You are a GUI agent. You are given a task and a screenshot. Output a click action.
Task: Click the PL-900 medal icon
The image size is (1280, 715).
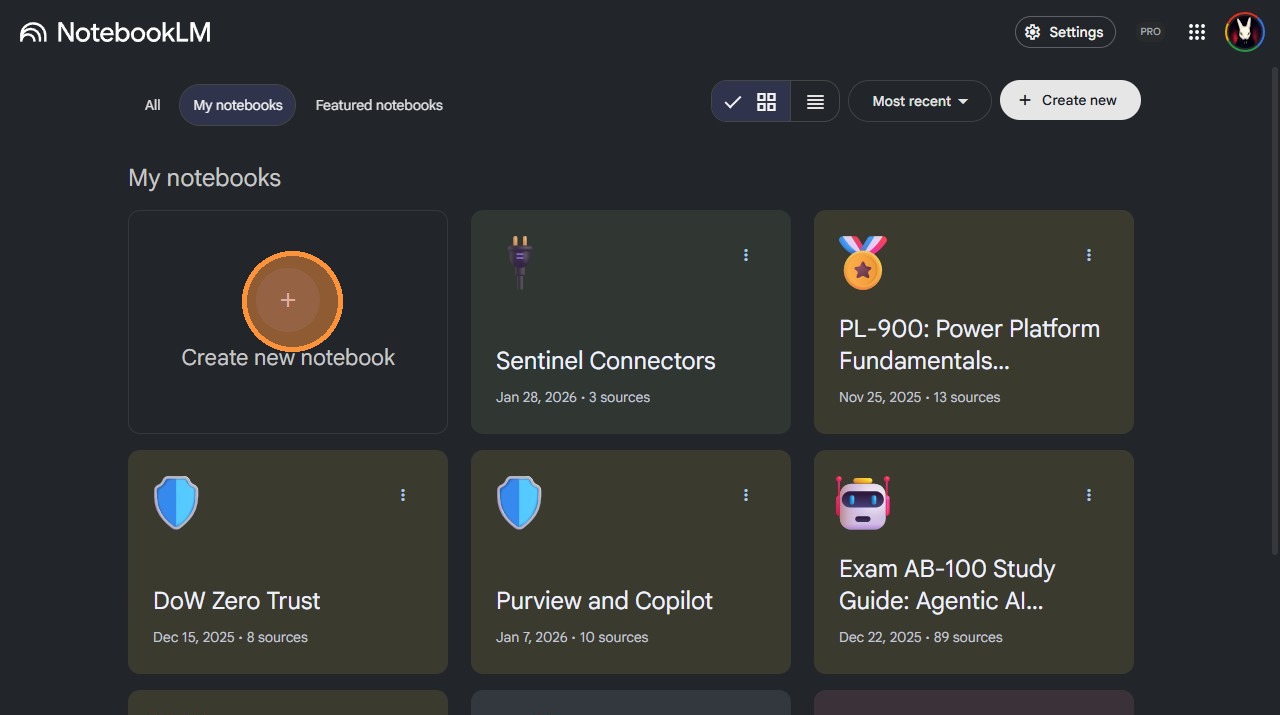862,262
